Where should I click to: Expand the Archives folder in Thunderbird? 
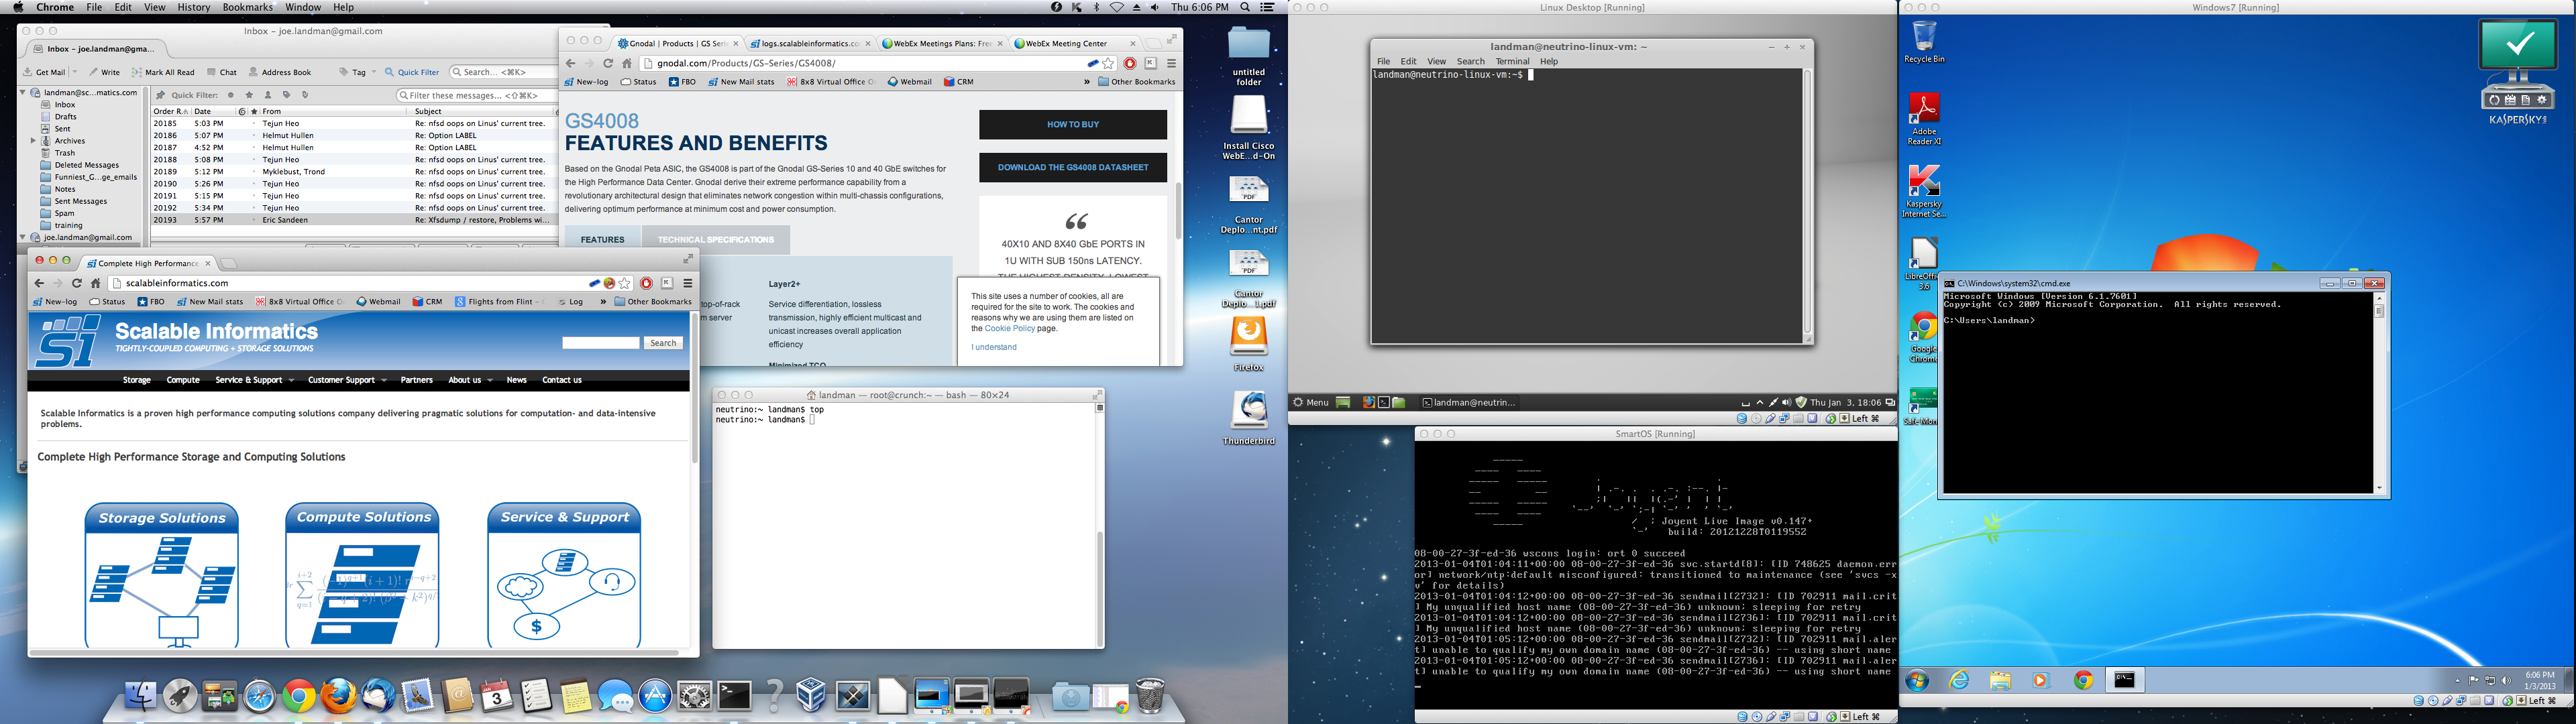click(x=33, y=141)
